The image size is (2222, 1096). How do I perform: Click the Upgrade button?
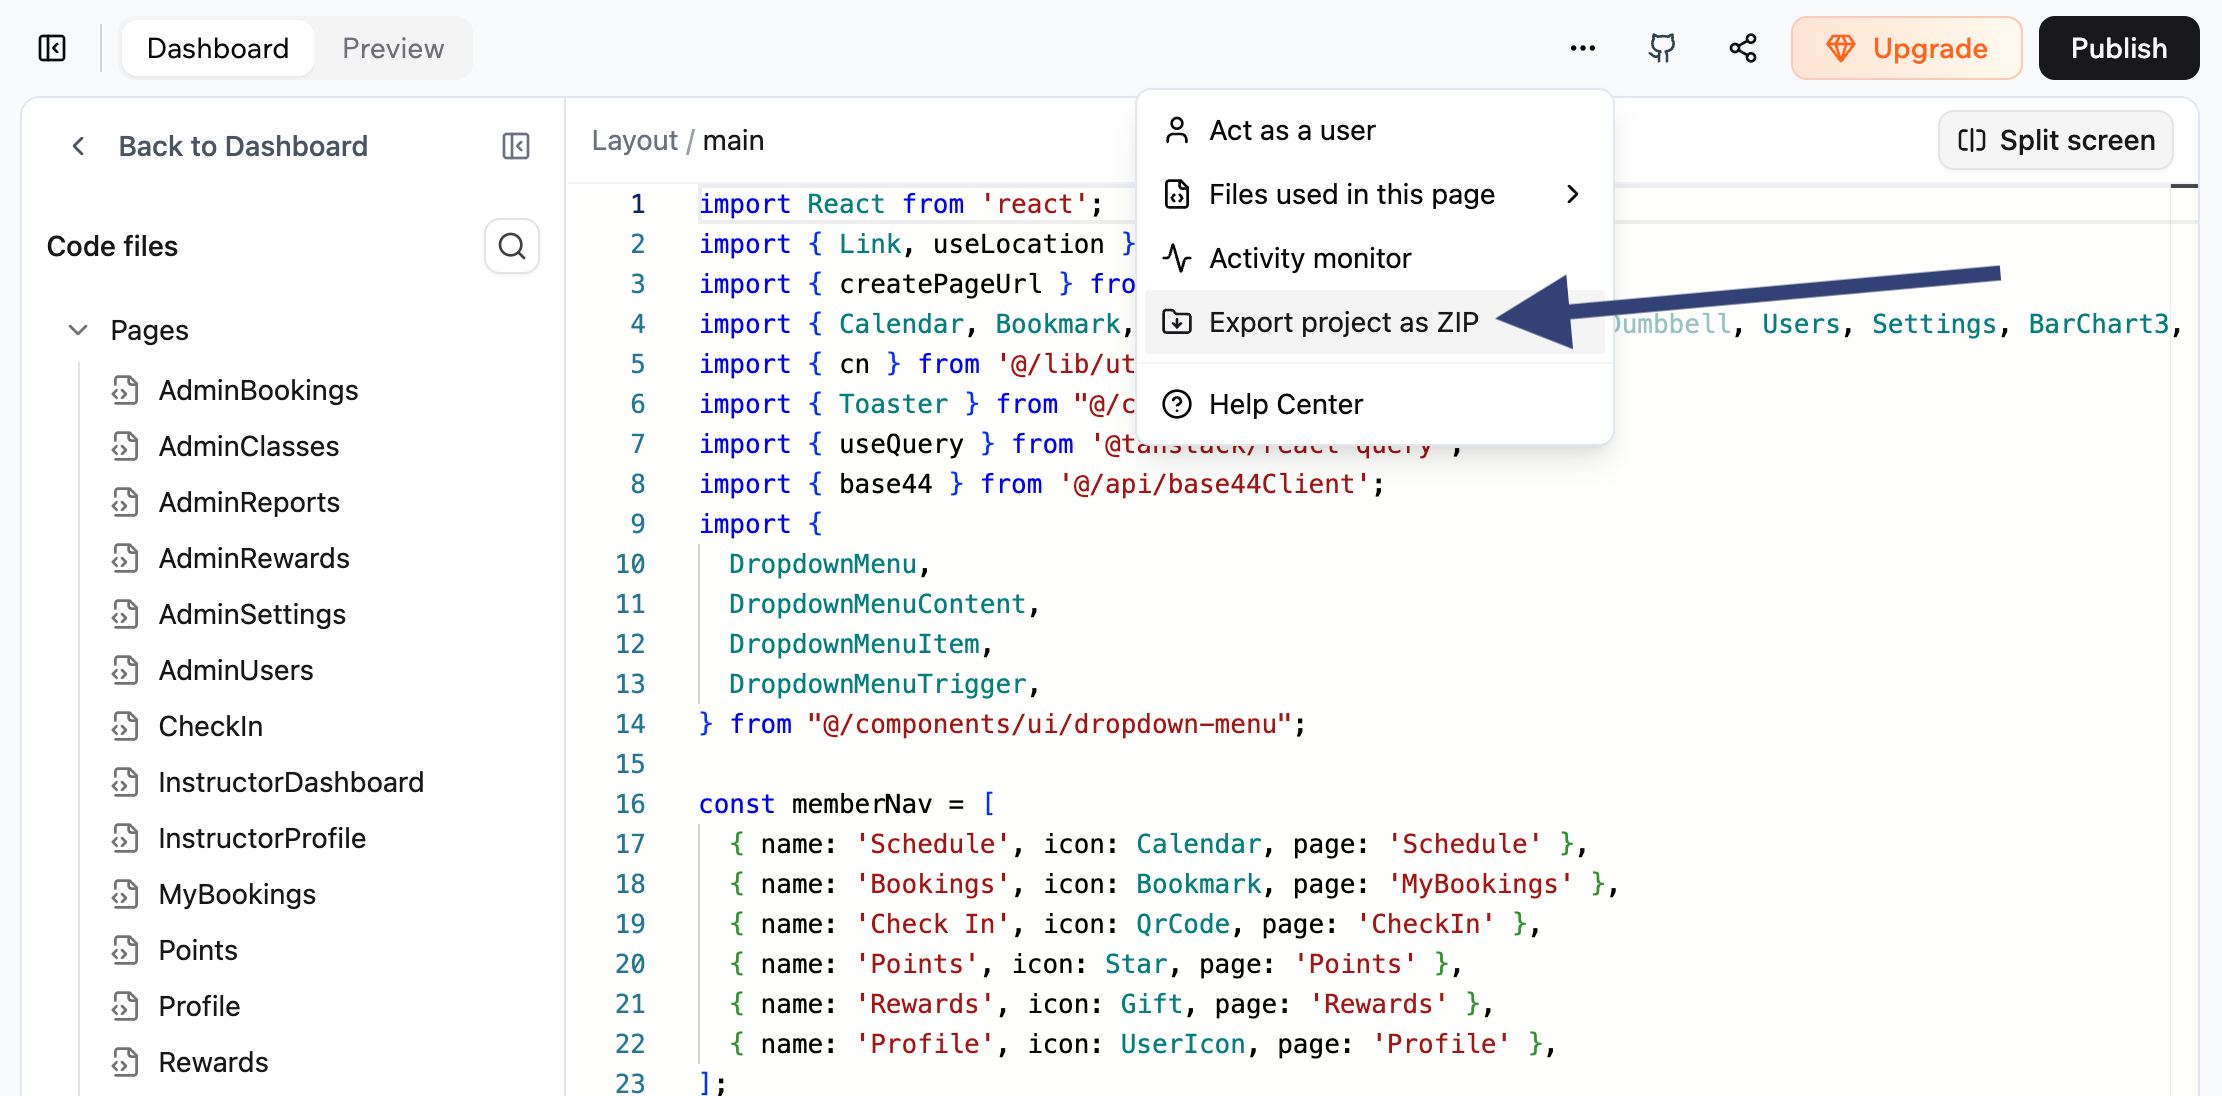[1906, 47]
